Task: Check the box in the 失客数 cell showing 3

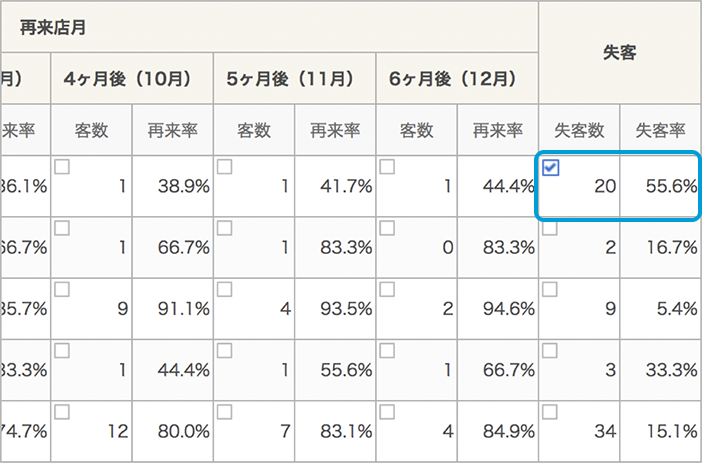Action: 549,351
